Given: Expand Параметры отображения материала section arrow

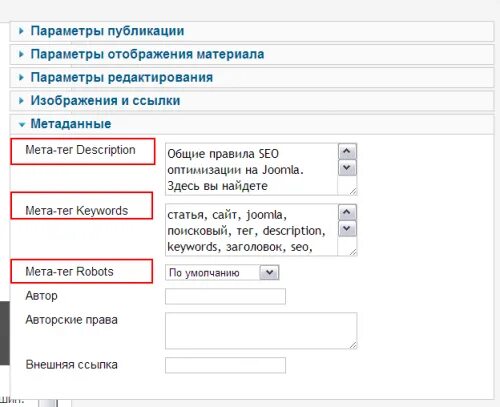Looking at the screenshot, I should 21,54.
